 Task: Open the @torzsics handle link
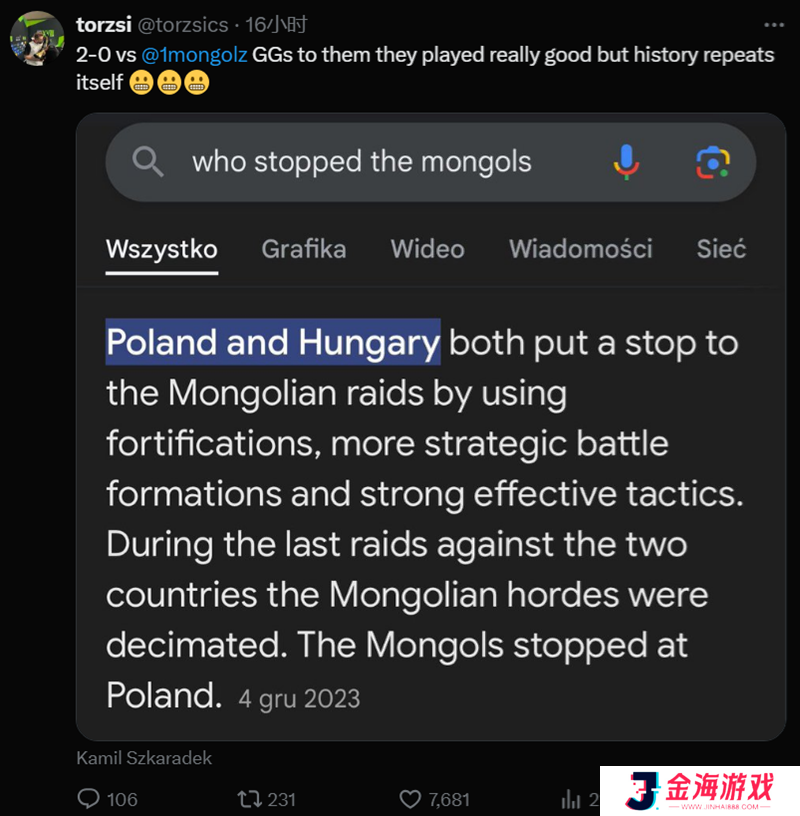coord(183,24)
